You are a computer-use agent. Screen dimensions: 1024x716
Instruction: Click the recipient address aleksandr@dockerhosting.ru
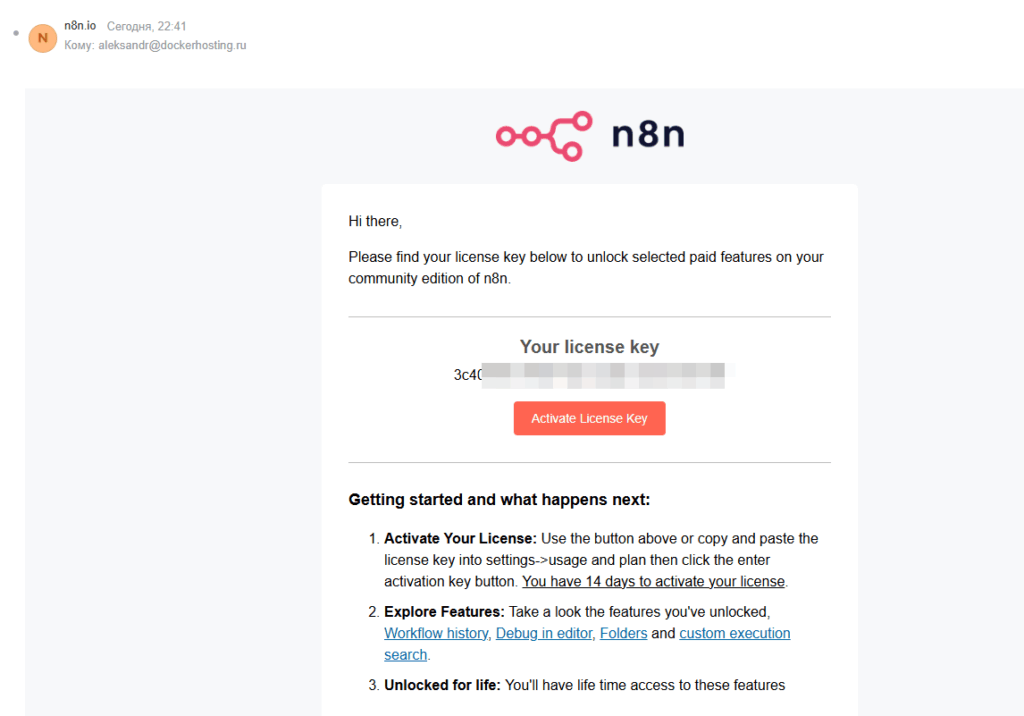[172, 45]
